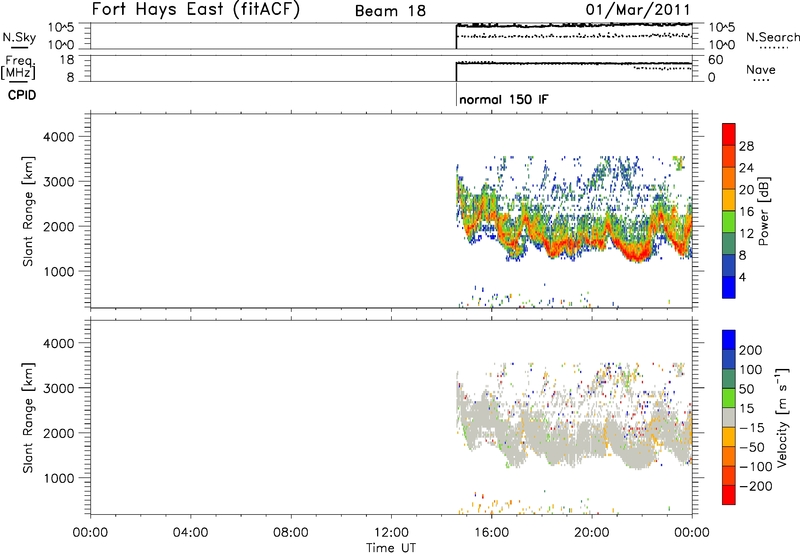The width and height of the screenshot is (800, 554).
Task: Click the 'Freq. [MHz]' axis label
Action: coord(18,67)
